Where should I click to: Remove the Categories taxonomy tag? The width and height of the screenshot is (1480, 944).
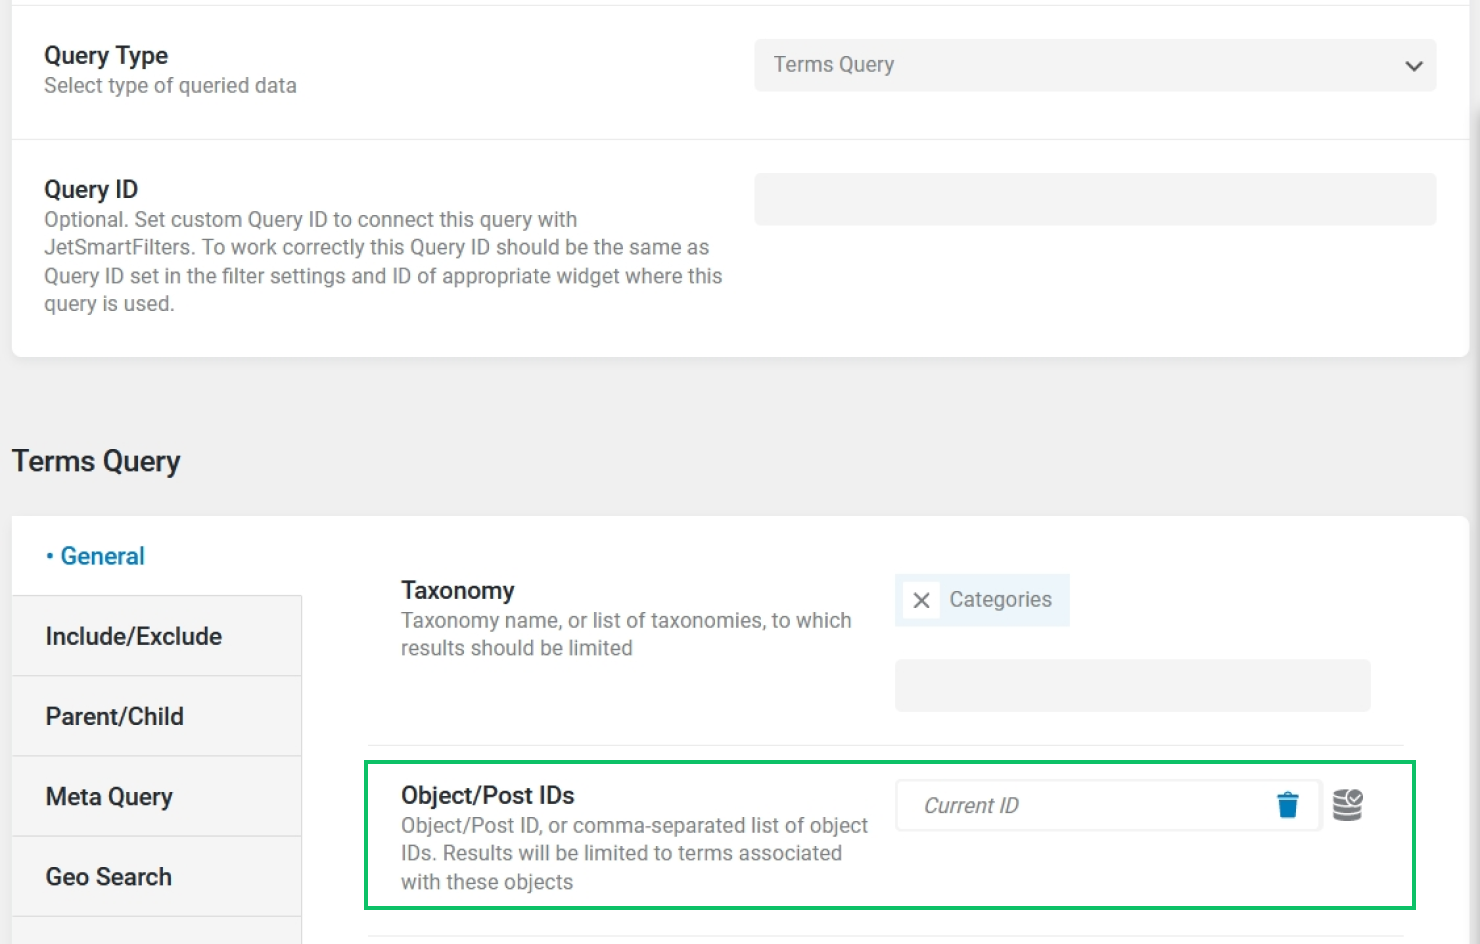pos(921,600)
